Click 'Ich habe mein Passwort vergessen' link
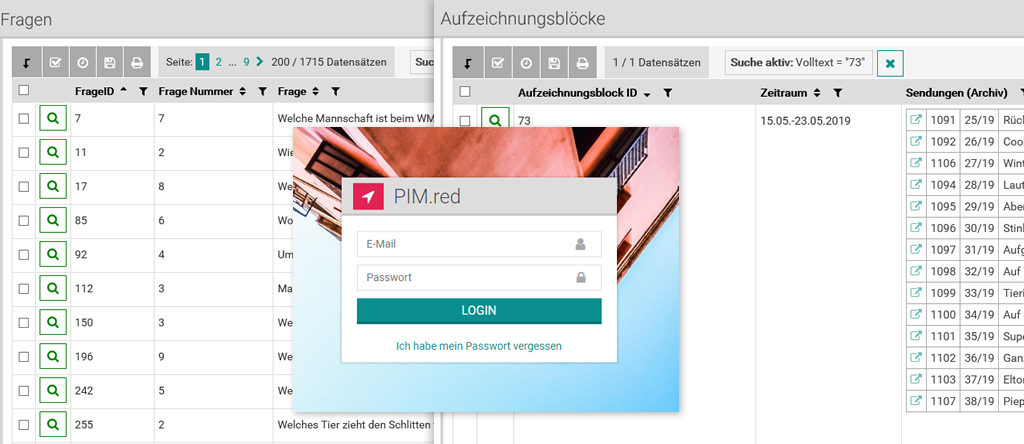The image size is (1024, 444). [x=479, y=346]
